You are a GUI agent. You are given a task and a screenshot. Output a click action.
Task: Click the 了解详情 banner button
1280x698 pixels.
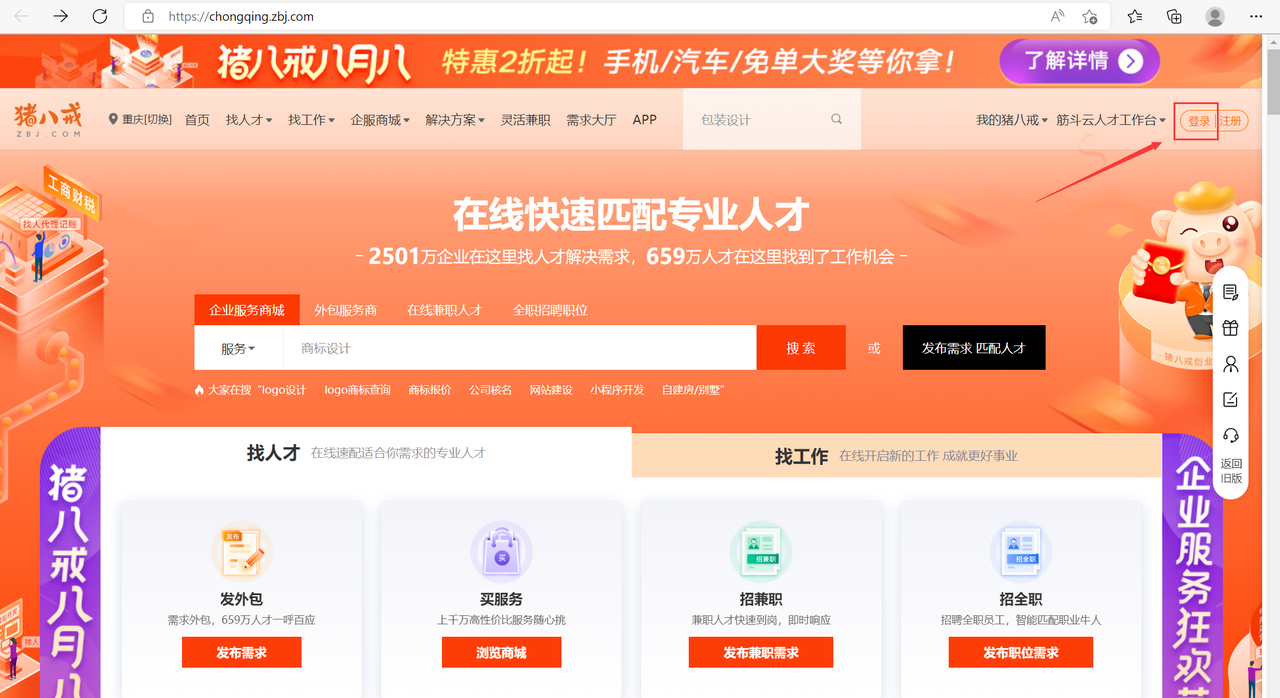click(1080, 61)
